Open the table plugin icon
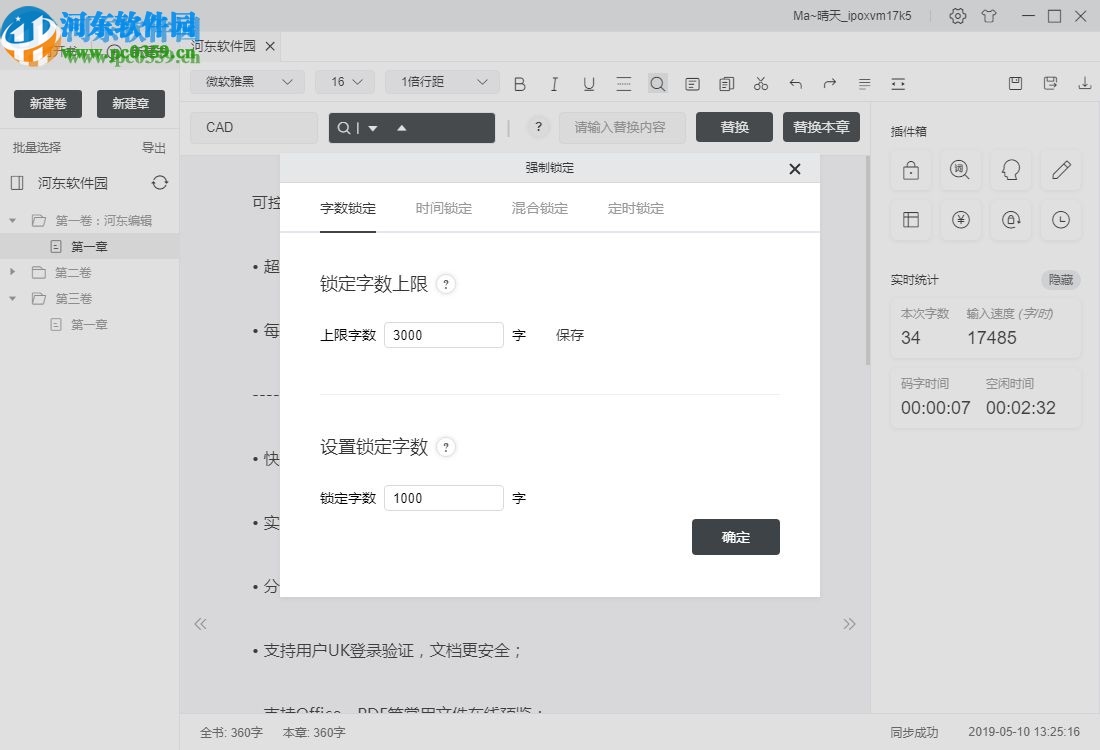Viewport: 1100px width, 750px height. [x=910, y=220]
